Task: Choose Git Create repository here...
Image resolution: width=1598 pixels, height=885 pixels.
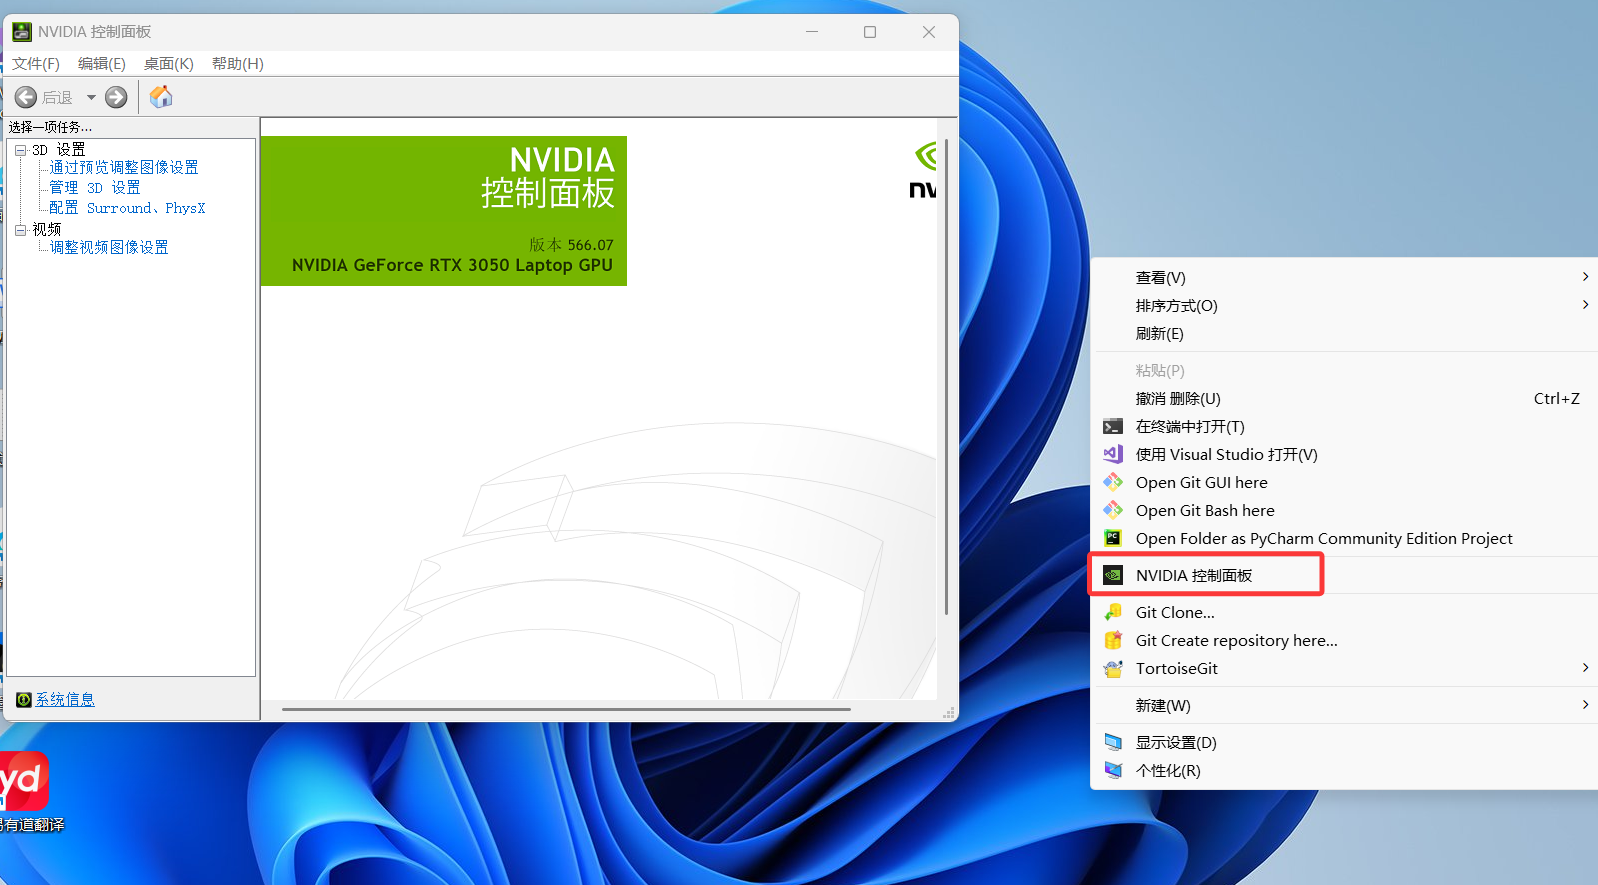Action: click(1344, 641)
